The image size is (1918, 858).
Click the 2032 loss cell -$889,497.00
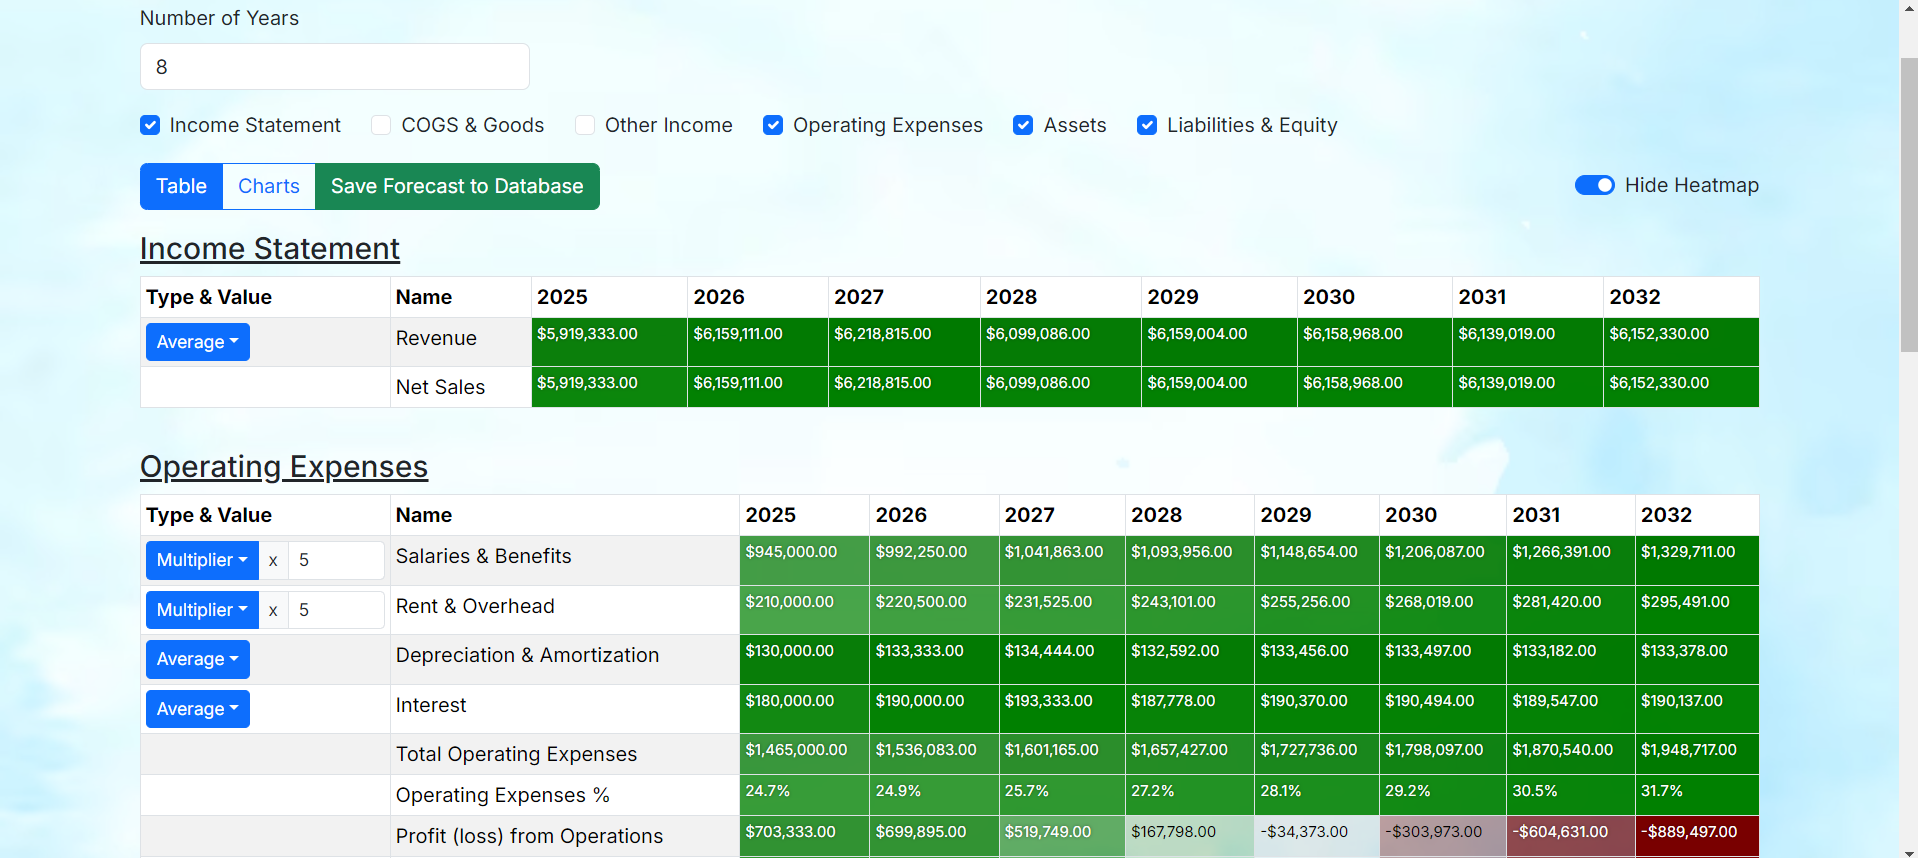pos(1697,836)
